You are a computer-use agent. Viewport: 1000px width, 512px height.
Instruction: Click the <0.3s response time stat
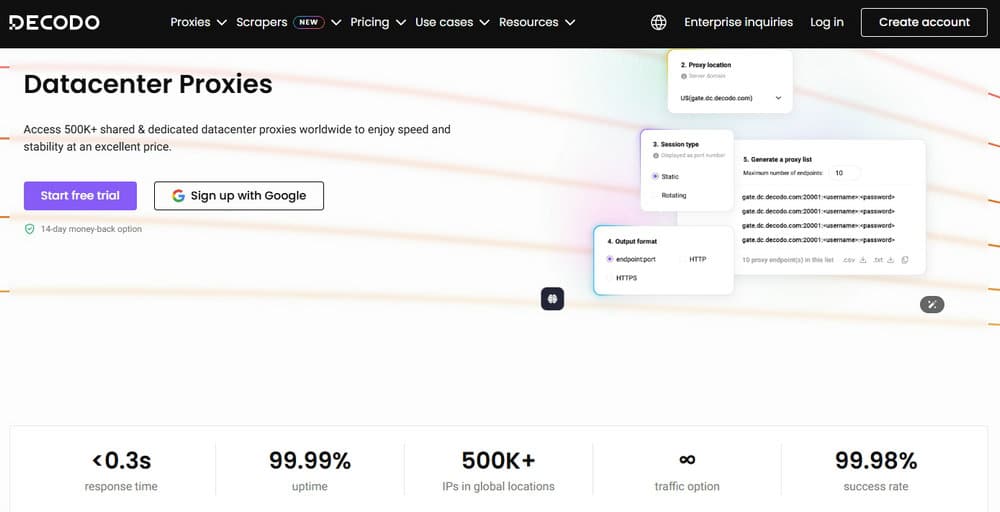tap(121, 471)
